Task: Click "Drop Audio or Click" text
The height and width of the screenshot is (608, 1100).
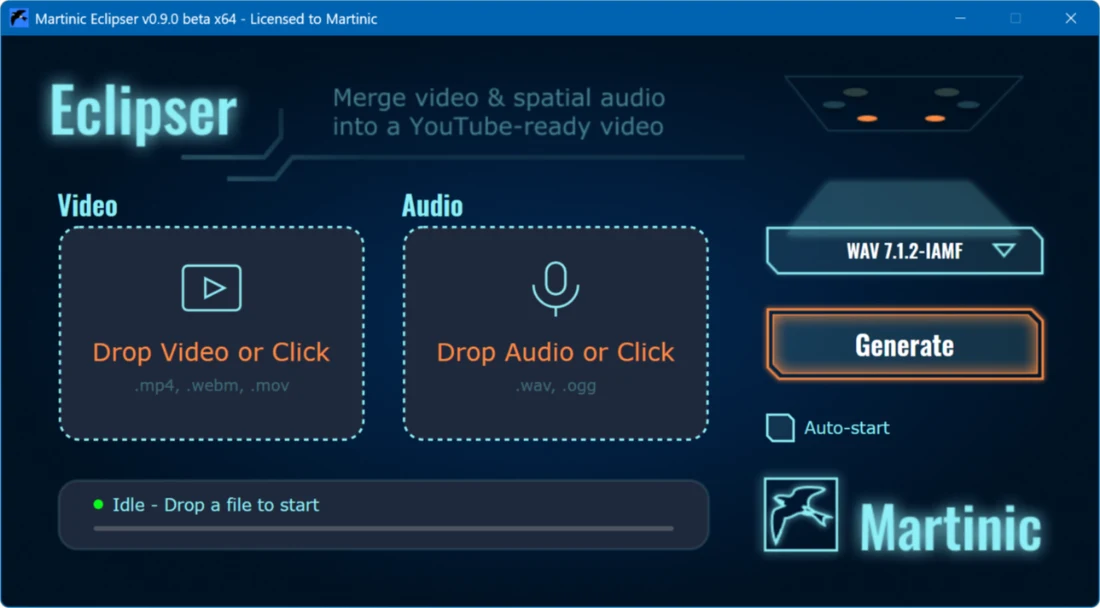Action: click(556, 352)
